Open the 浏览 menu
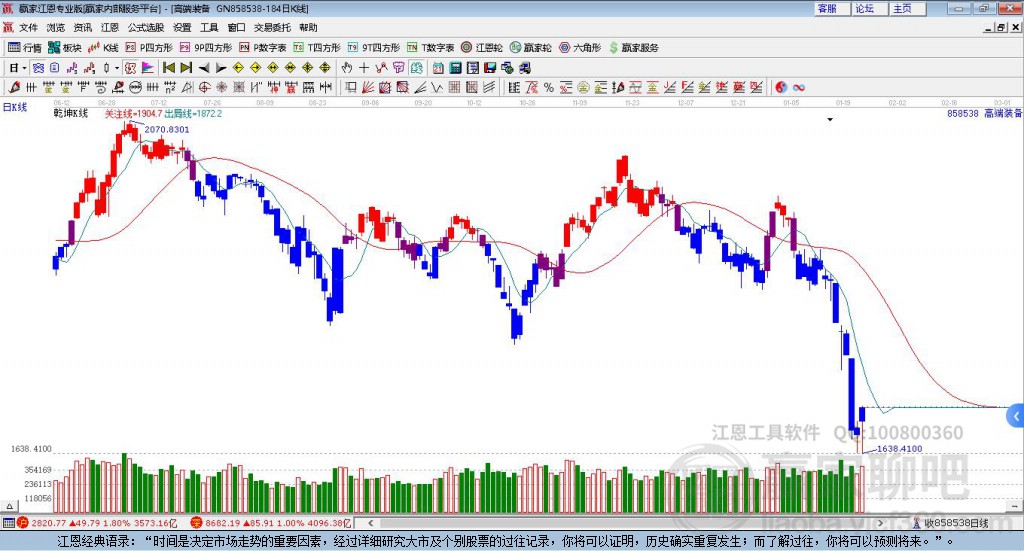The width and height of the screenshot is (1024, 551). point(56,27)
